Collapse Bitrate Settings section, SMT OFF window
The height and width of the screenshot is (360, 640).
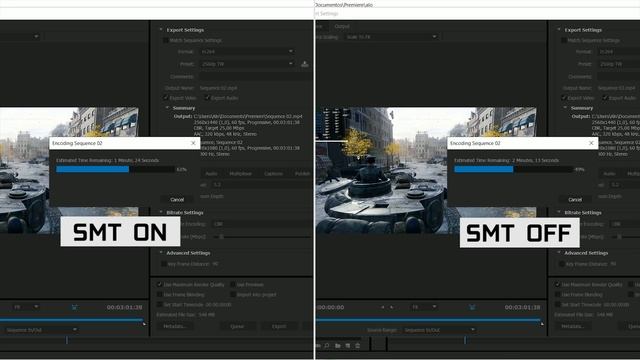point(559,213)
